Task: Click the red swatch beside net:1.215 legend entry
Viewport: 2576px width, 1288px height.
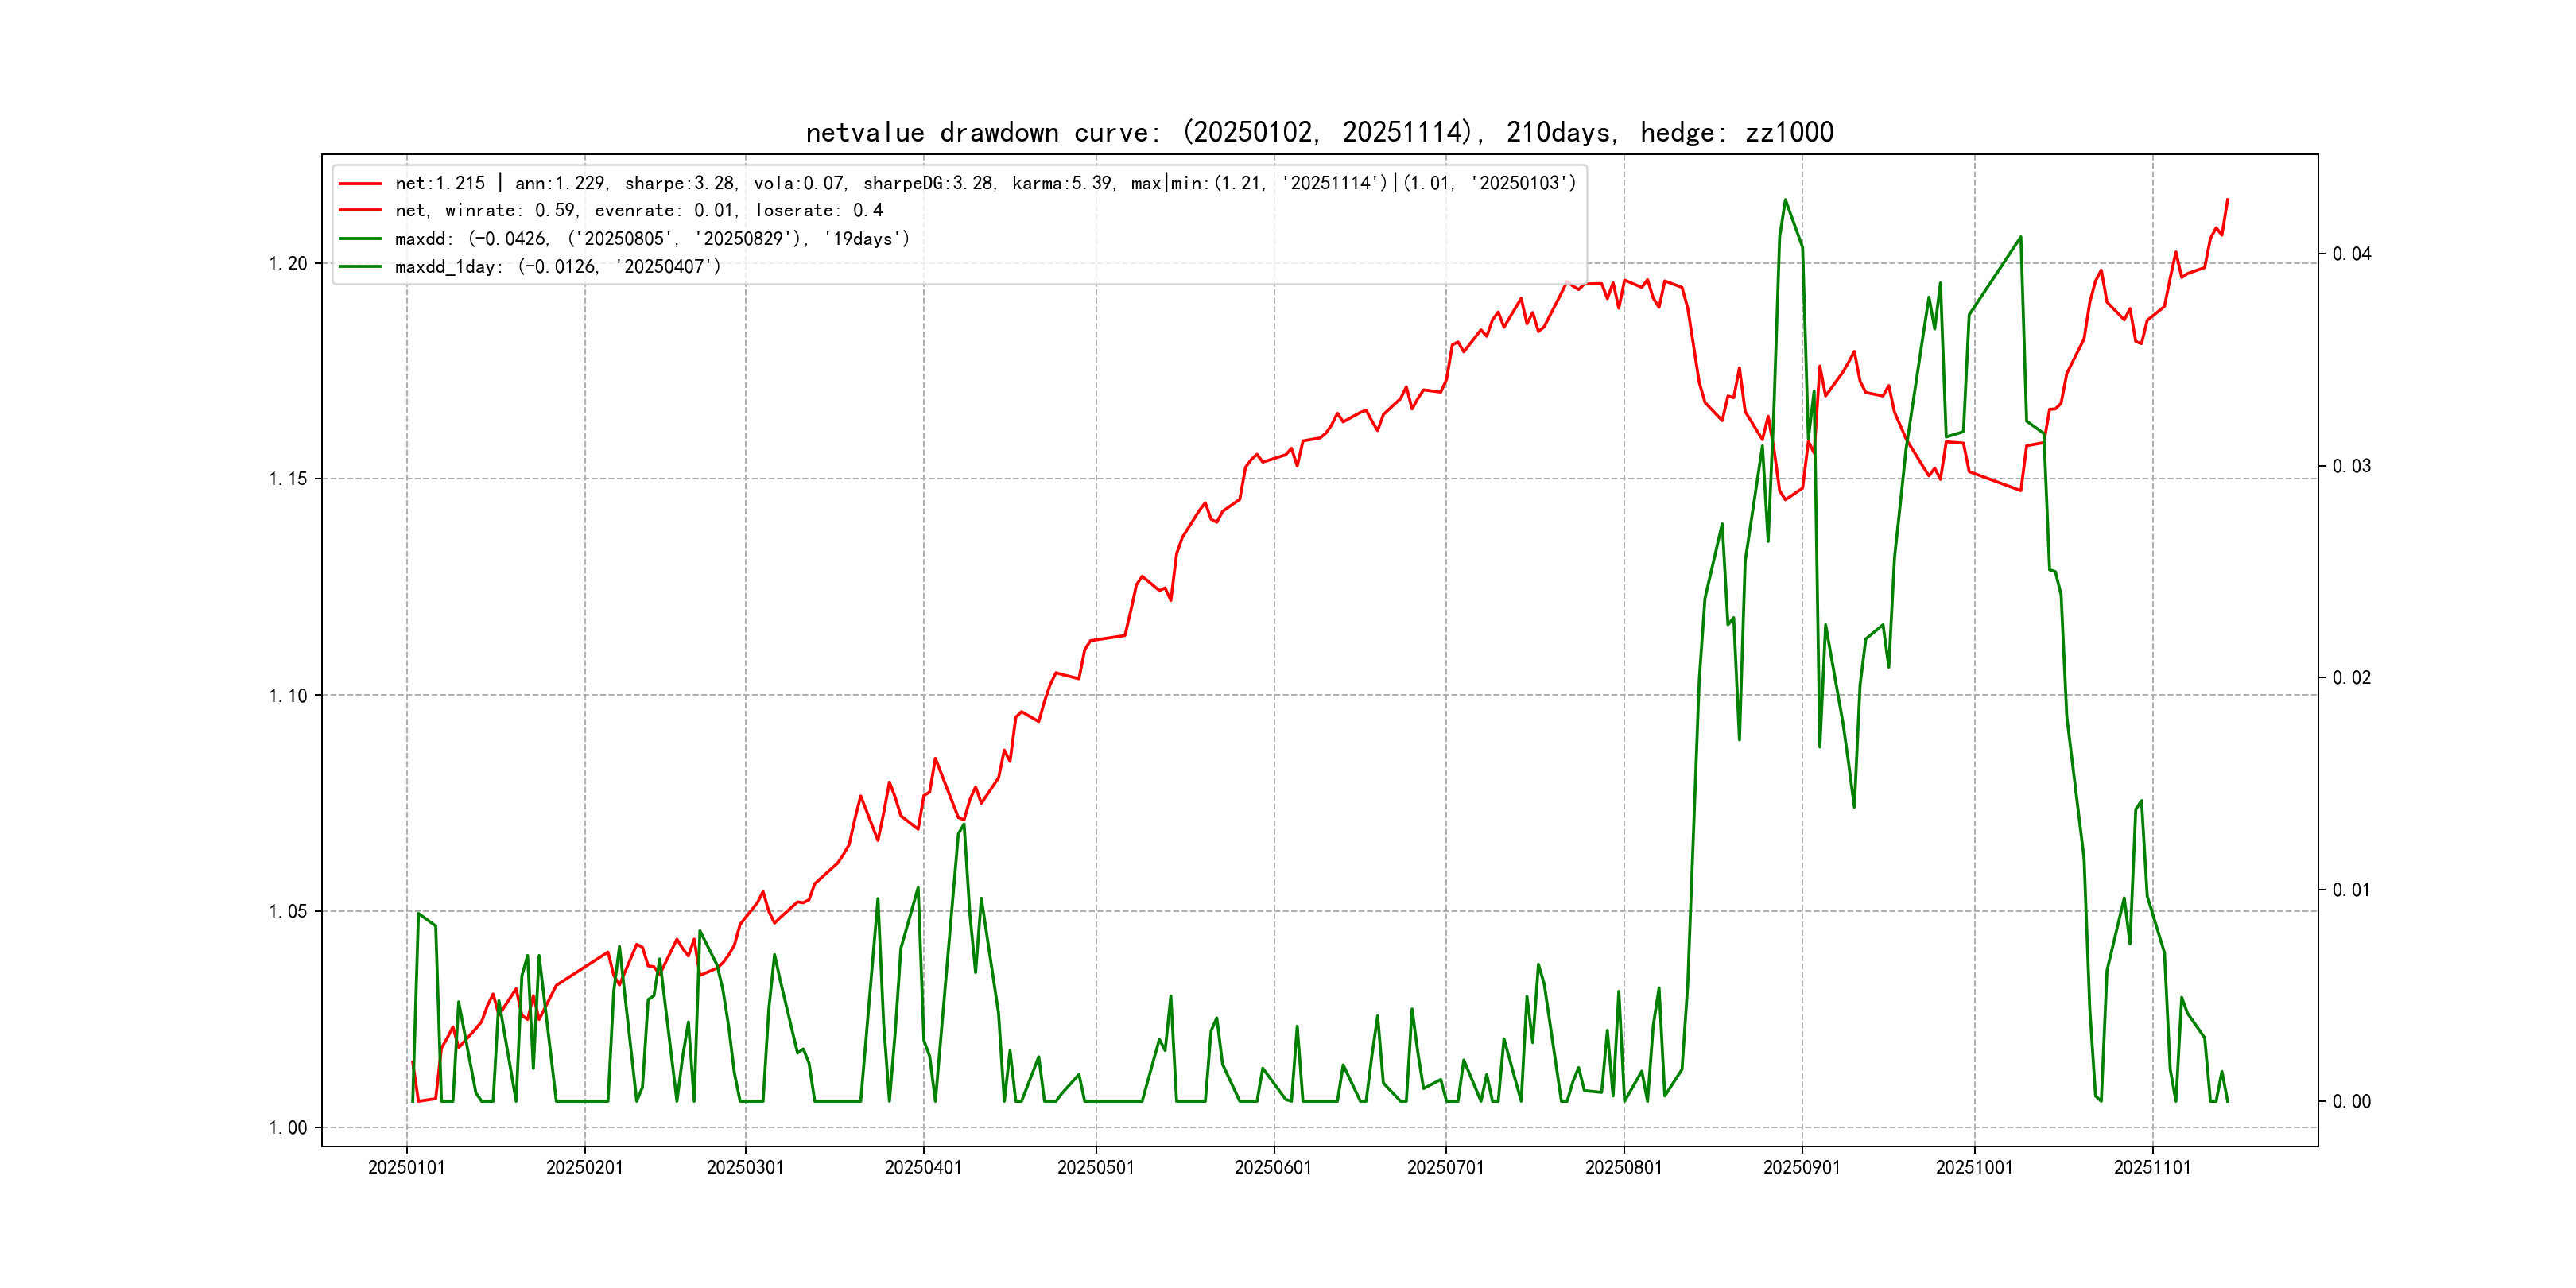Action: tap(360, 183)
